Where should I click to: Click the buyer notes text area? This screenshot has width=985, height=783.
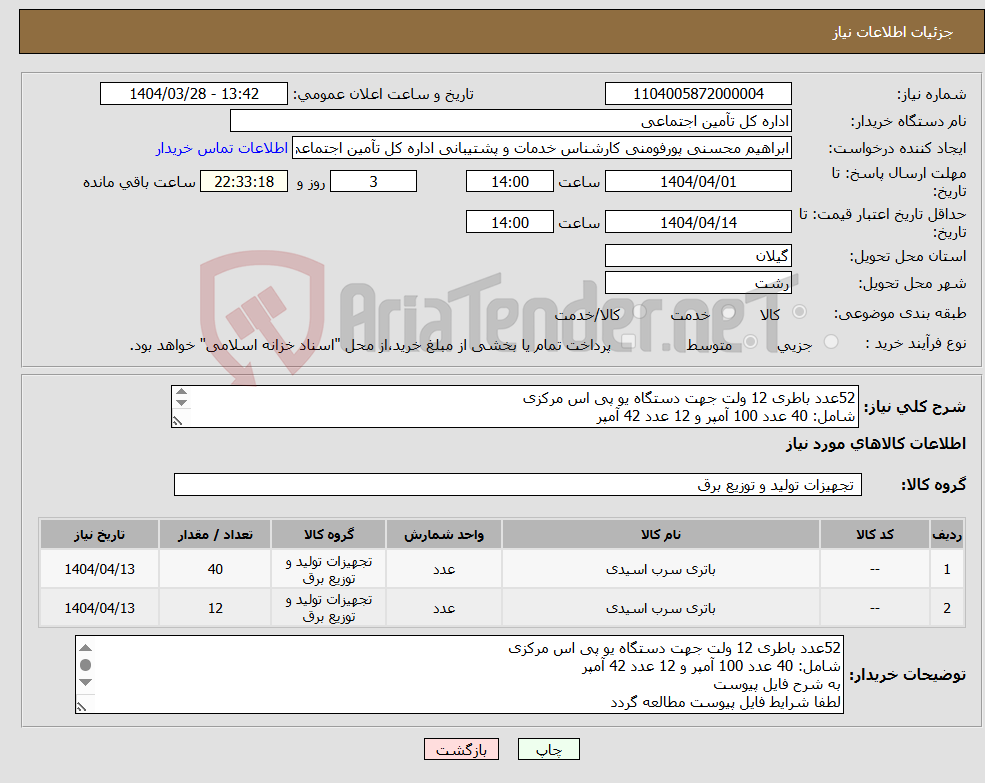[459, 674]
